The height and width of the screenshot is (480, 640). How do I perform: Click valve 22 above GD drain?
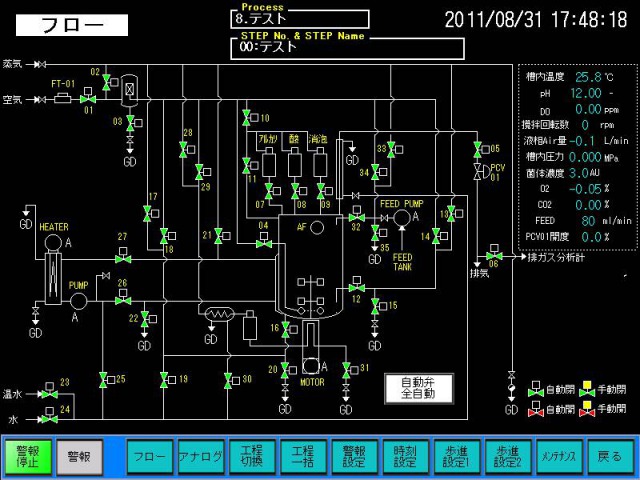(x=148, y=319)
